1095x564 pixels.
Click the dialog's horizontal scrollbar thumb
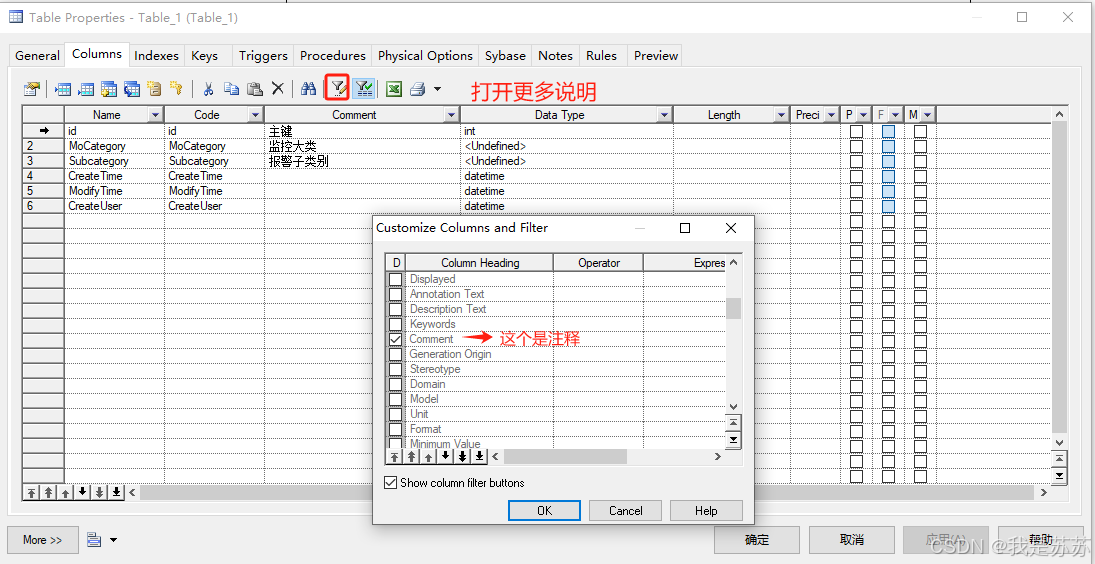point(565,457)
